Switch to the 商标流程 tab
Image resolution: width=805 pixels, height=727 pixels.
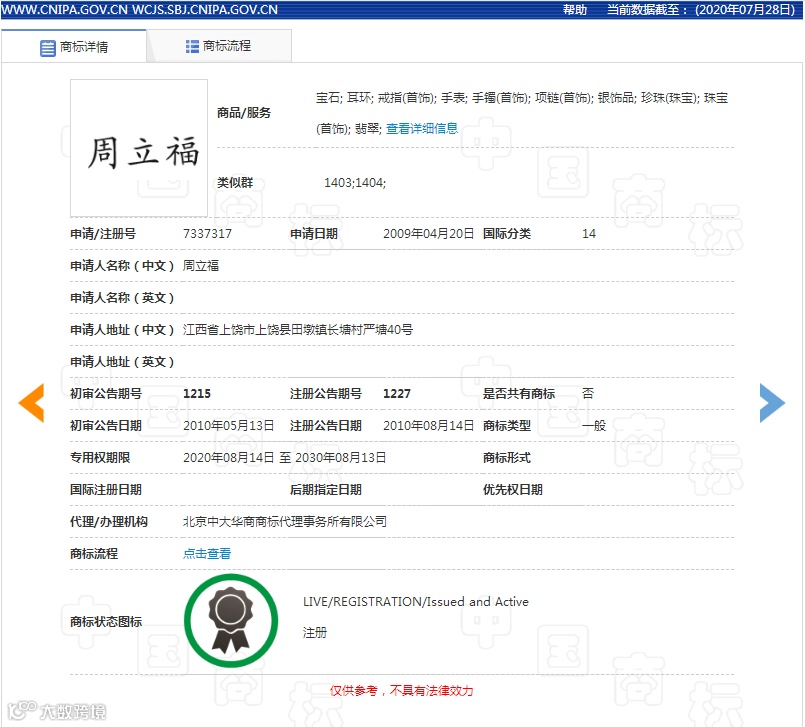click(x=219, y=46)
